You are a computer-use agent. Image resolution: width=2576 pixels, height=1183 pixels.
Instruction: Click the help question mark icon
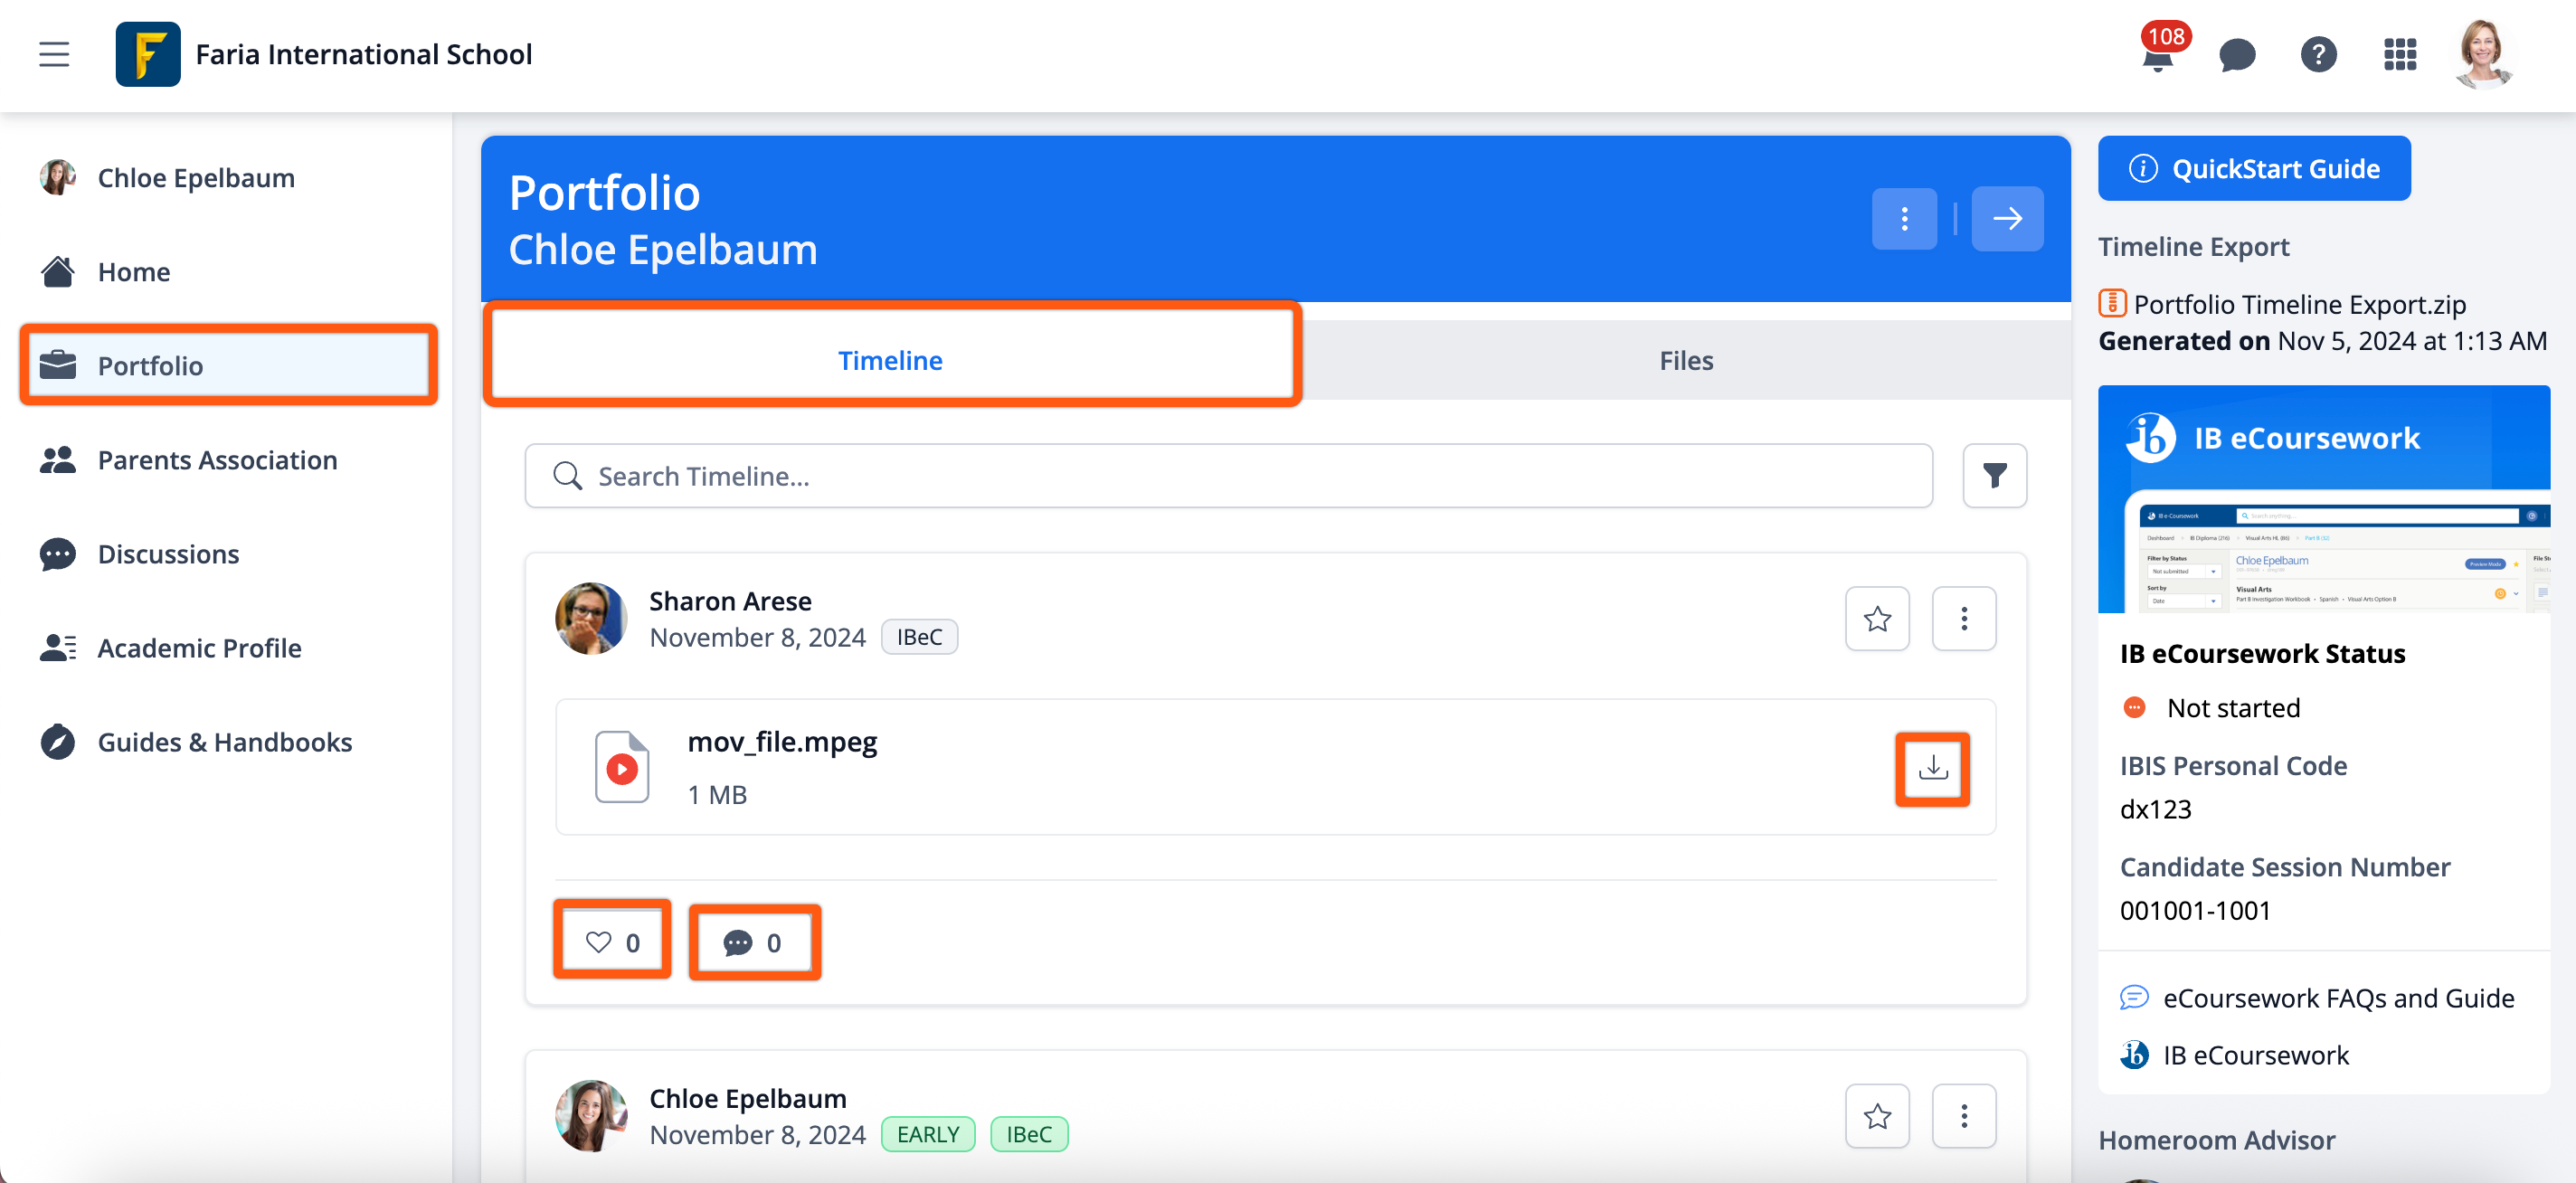pyautogui.click(x=2317, y=55)
